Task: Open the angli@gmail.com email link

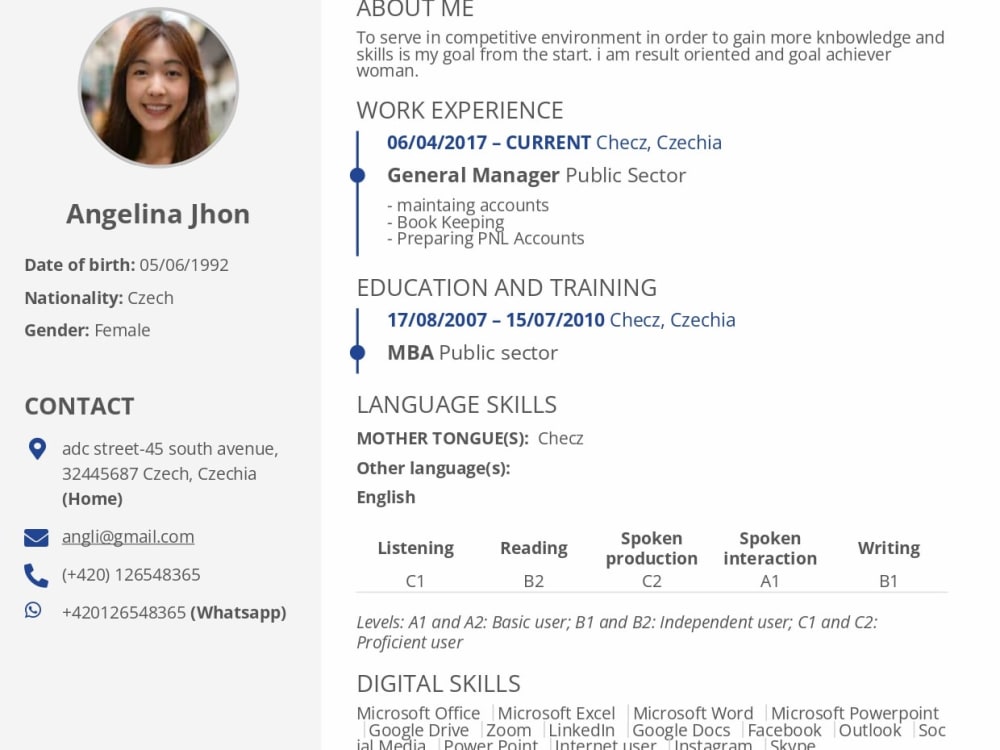Action: point(127,537)
